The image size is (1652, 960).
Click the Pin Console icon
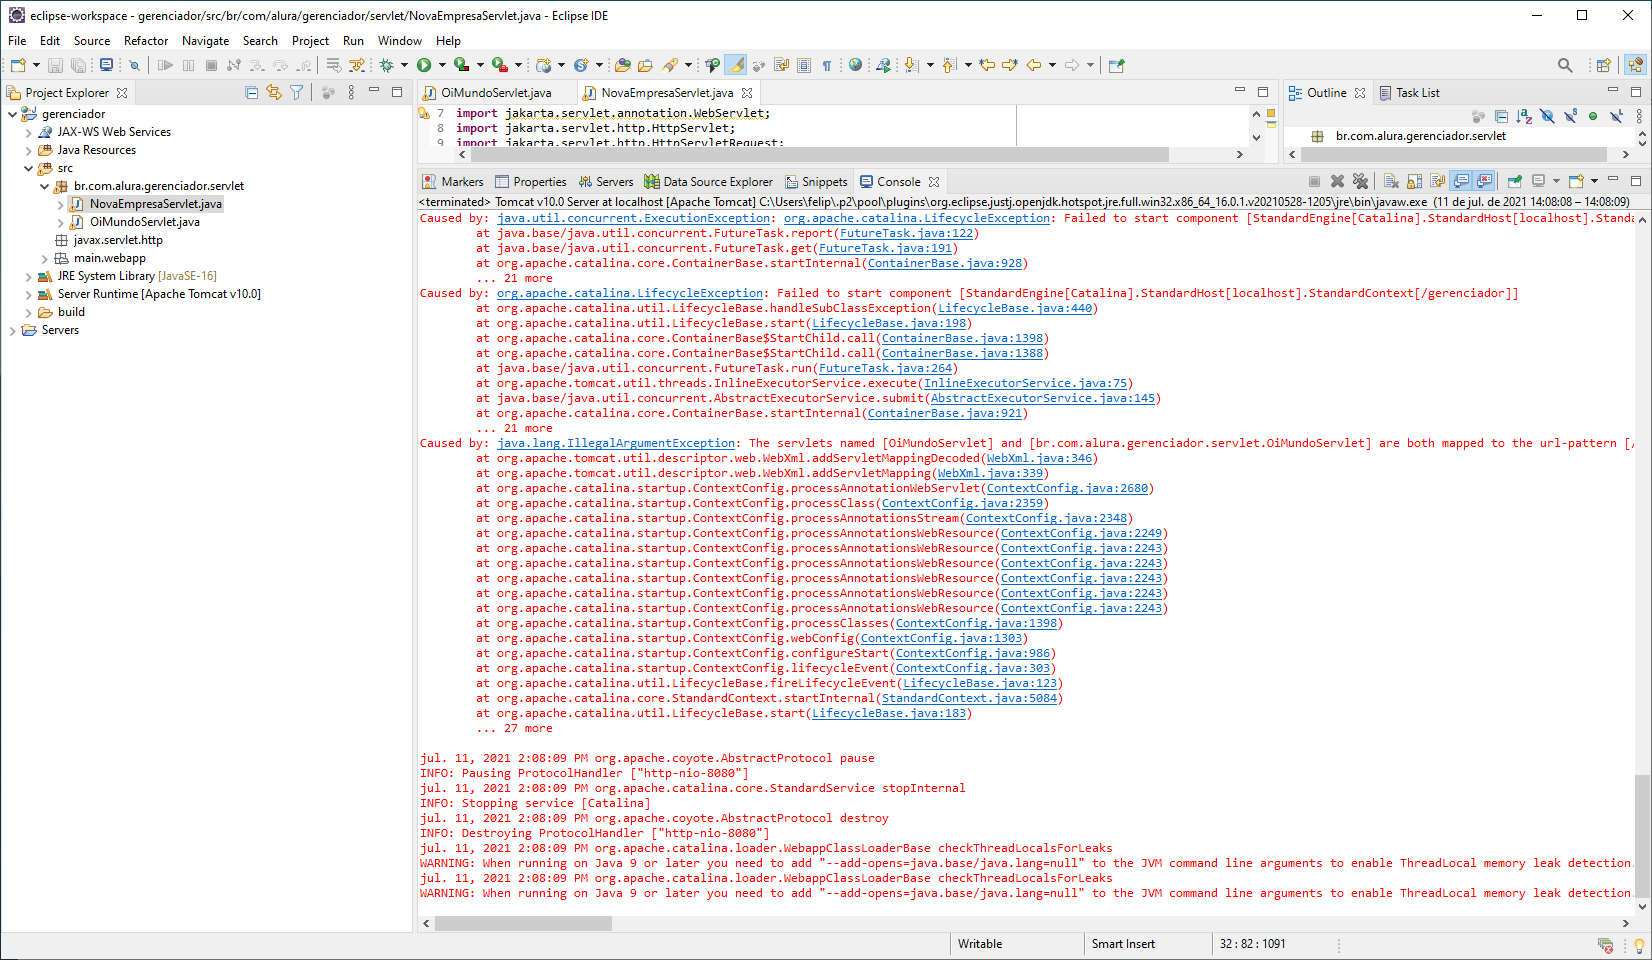[x=1515, y=181]
